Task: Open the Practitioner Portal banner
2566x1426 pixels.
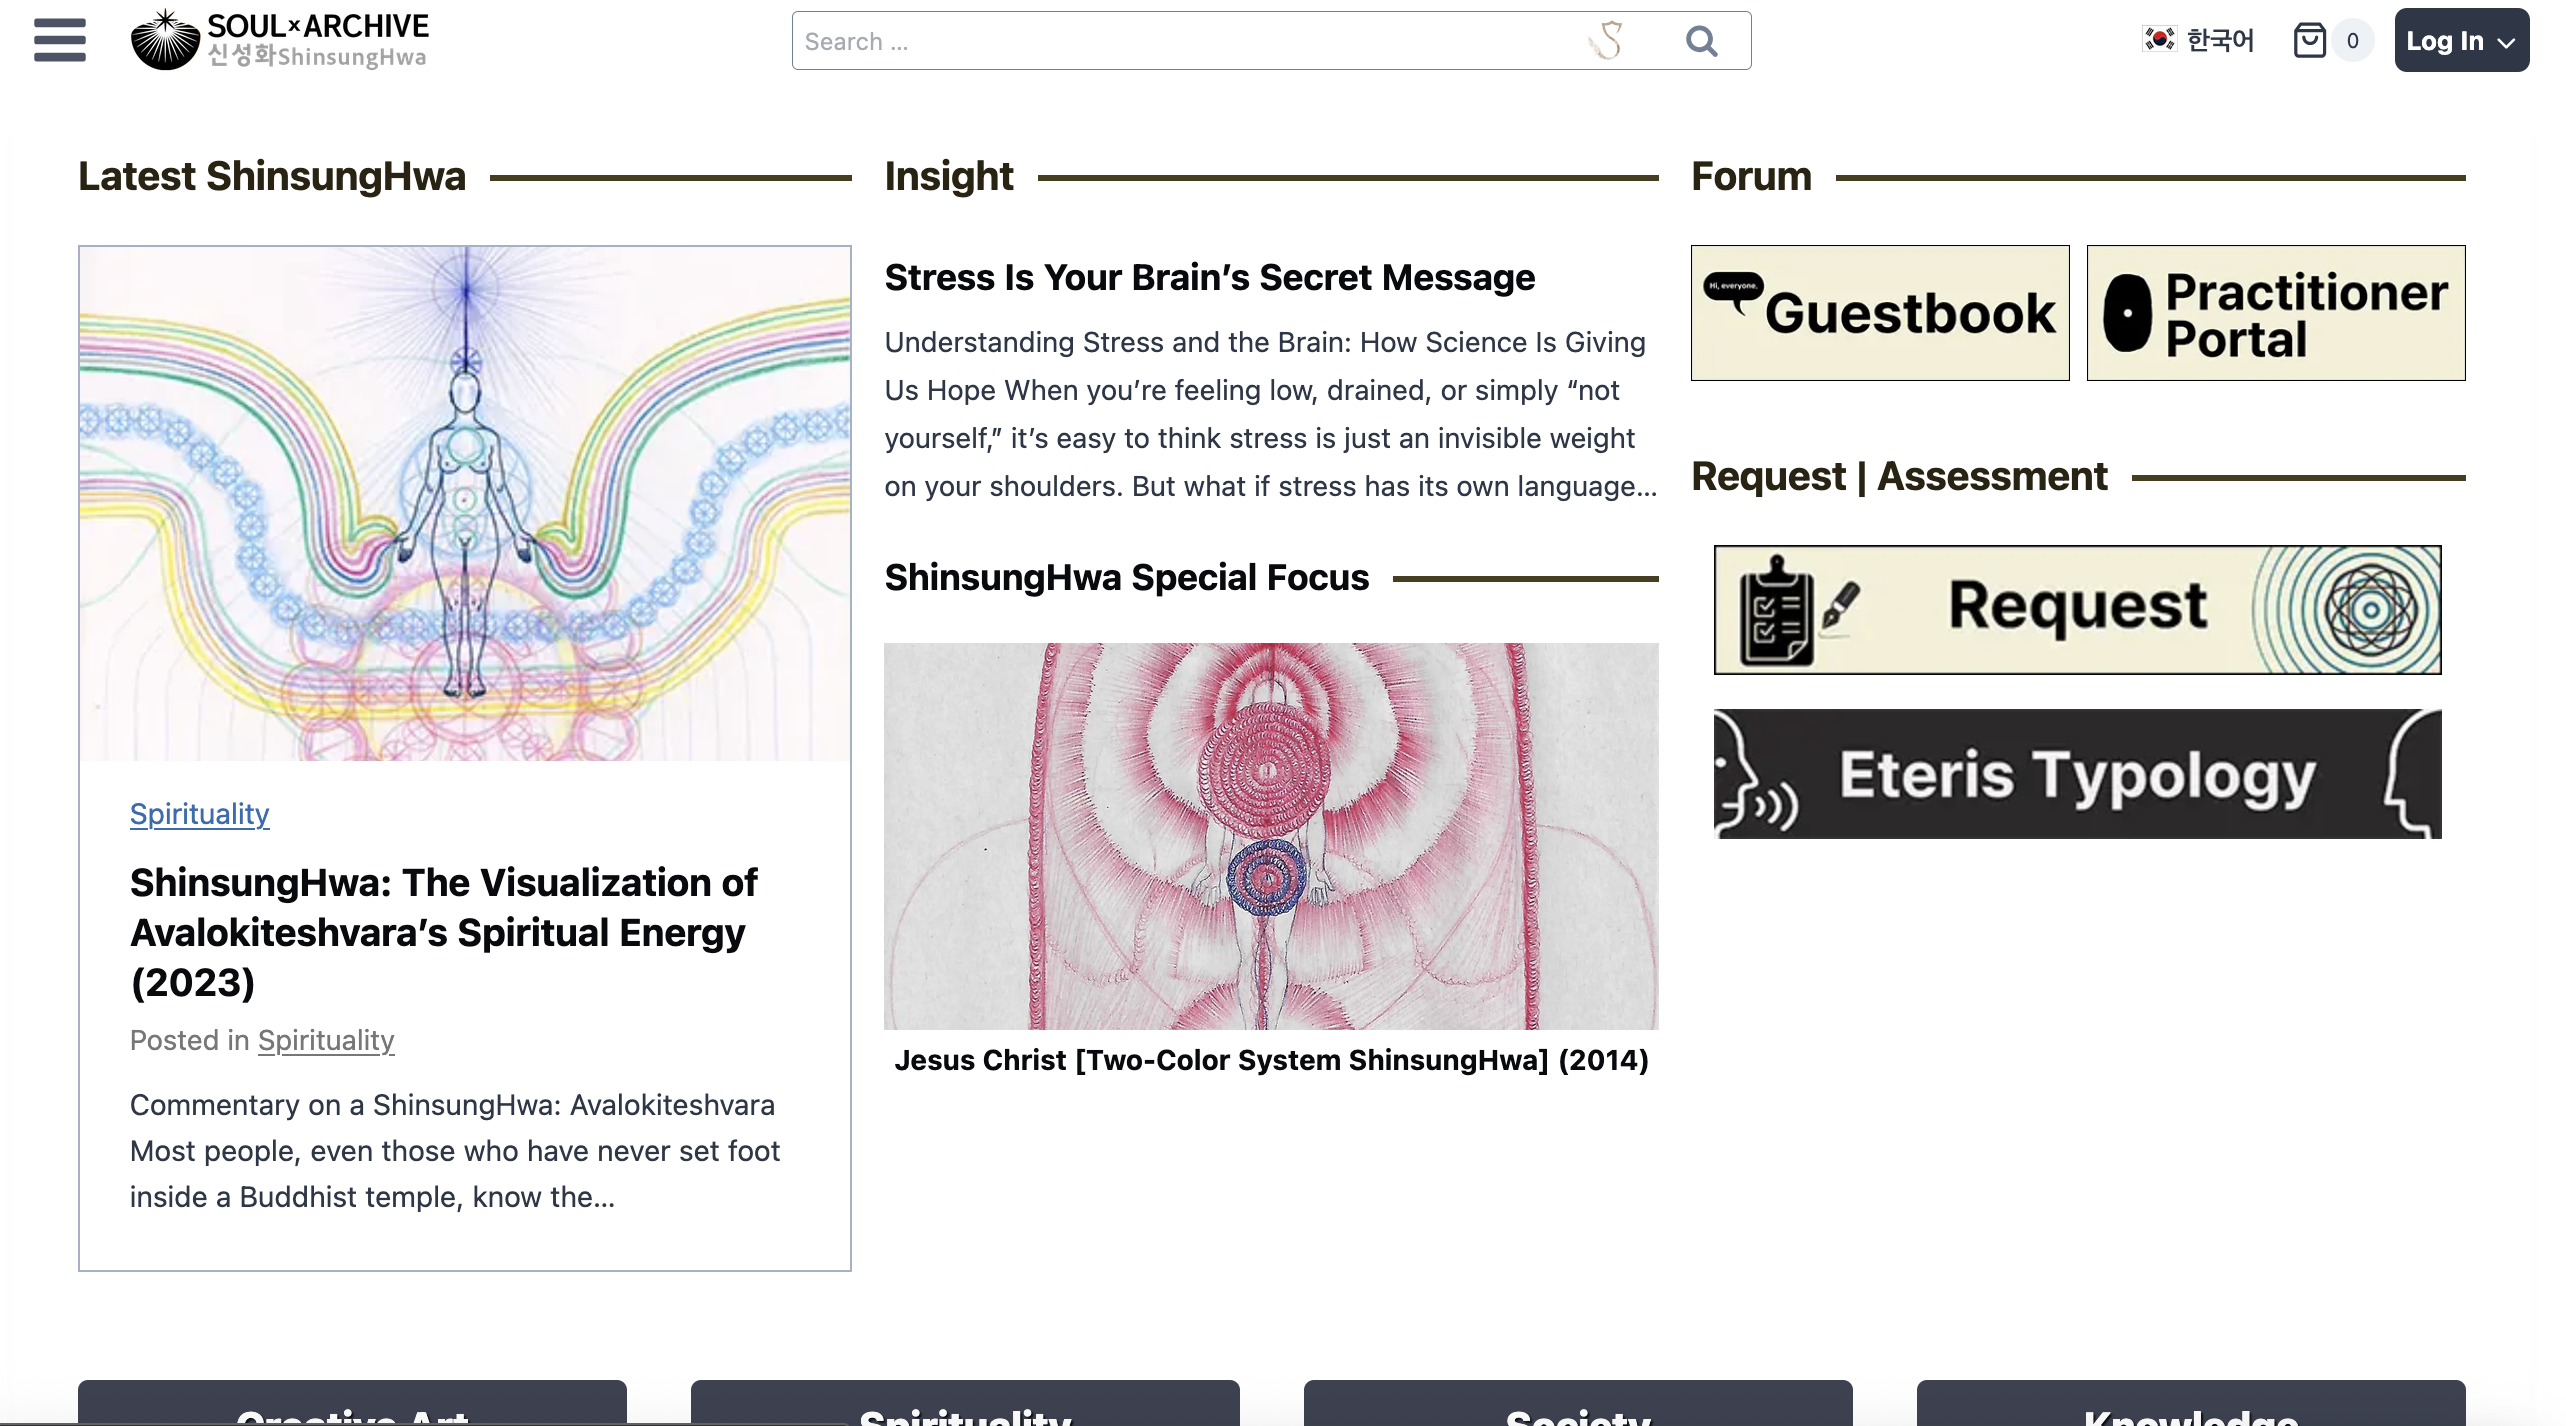Action: pyautogui.click(x=2275, y=313)
